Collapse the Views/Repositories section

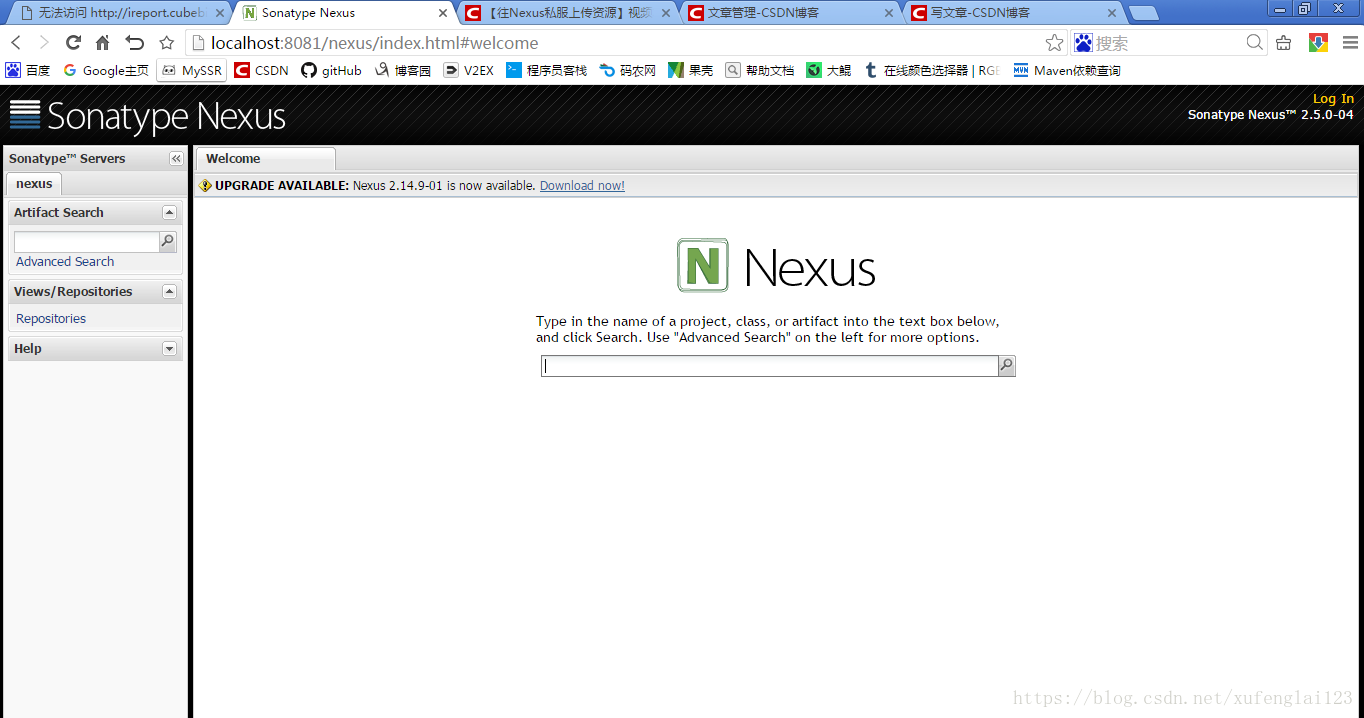pos(169,291)
